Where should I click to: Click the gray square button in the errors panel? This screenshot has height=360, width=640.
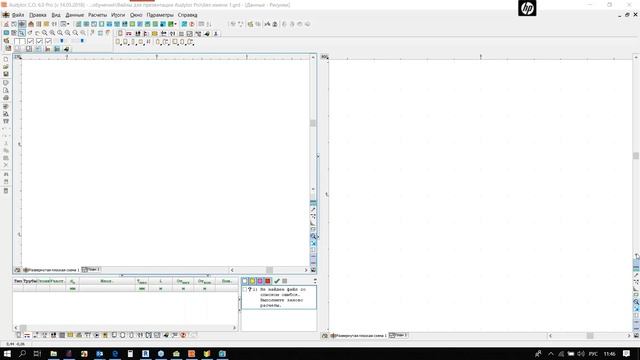(284, 281)
